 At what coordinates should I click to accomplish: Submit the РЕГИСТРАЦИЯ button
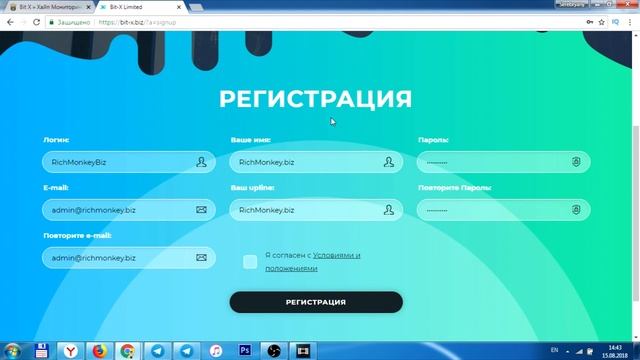coord(316,302)
